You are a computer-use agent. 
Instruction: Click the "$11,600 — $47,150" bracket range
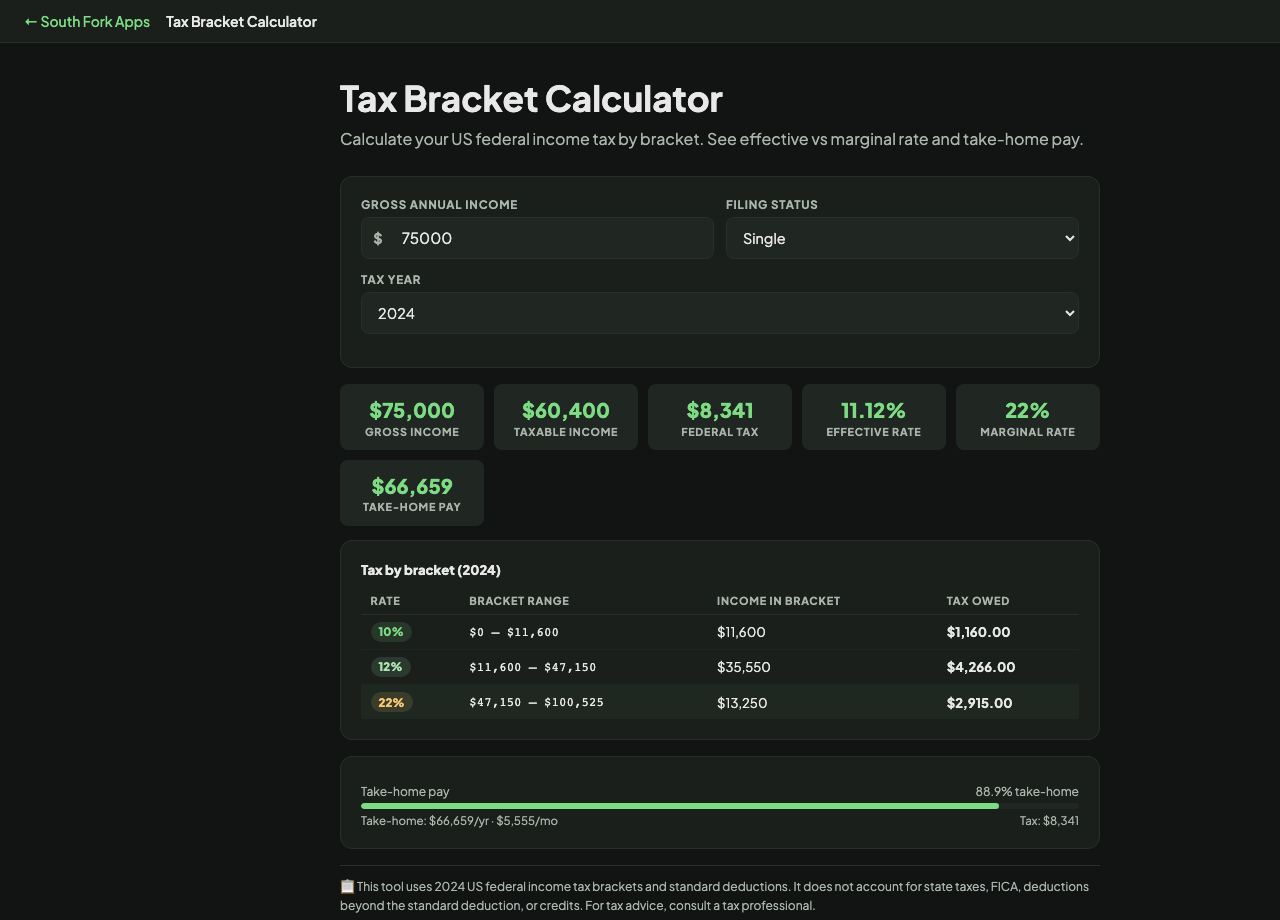point(533,667)
